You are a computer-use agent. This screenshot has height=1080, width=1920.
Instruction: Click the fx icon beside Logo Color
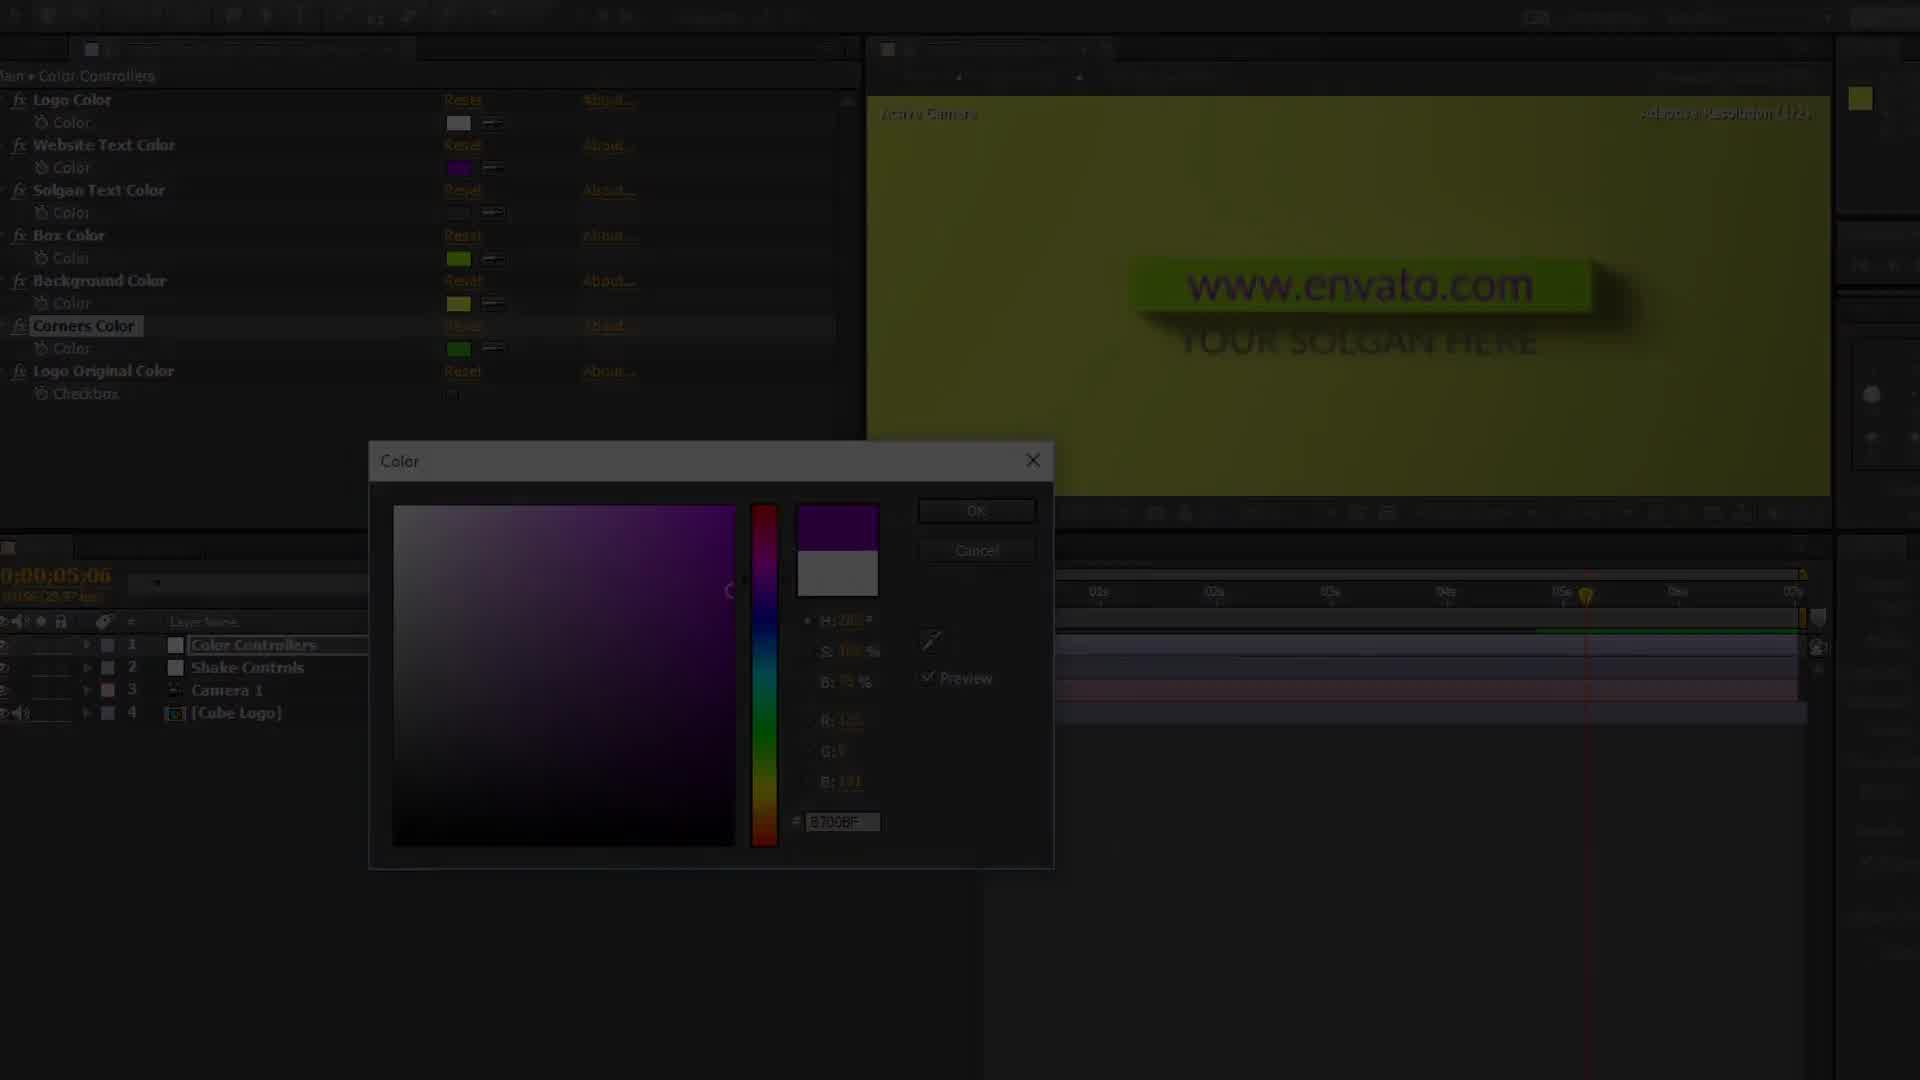tap(19, 100)
